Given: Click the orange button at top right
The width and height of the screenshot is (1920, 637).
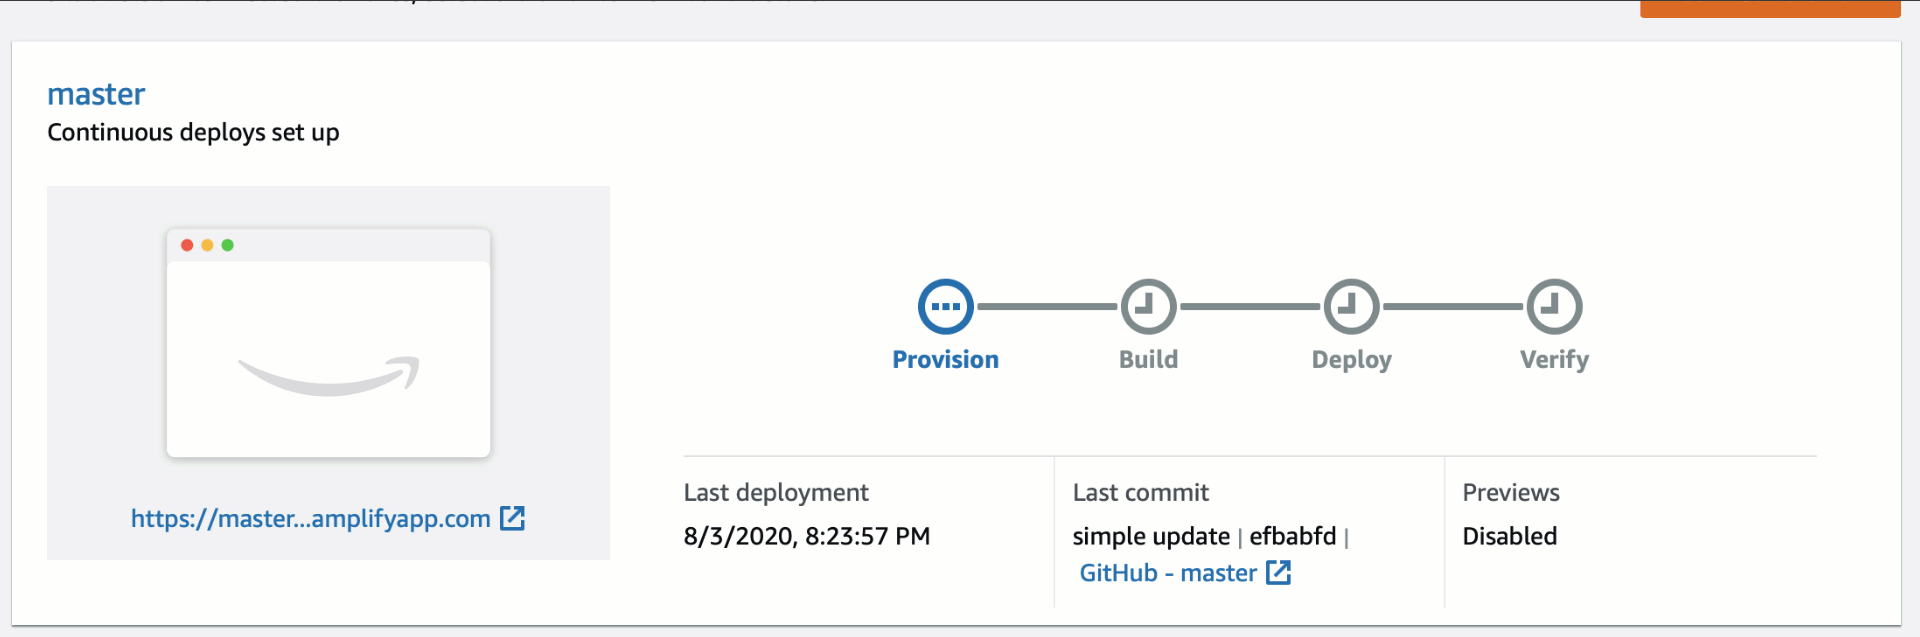Looking at the screenshot, I should [1769, 9].
